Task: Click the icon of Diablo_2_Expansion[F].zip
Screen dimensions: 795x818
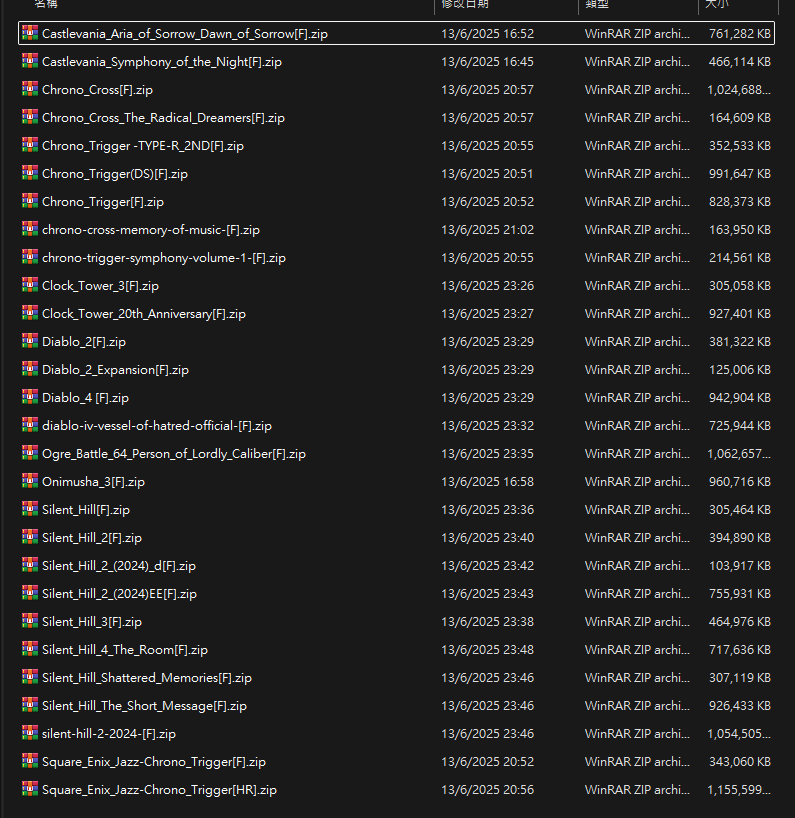Action: pyautogui.click(x=30, y=369)
